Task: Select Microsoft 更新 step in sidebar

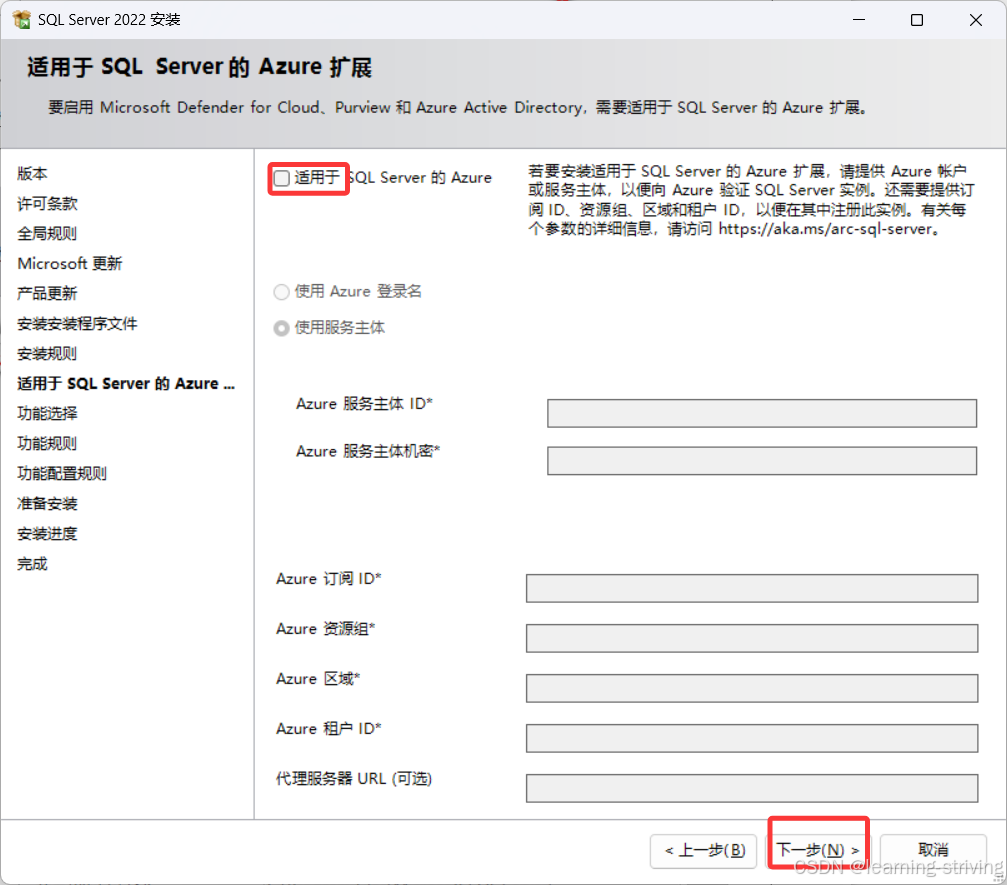Action: [69, 263]
